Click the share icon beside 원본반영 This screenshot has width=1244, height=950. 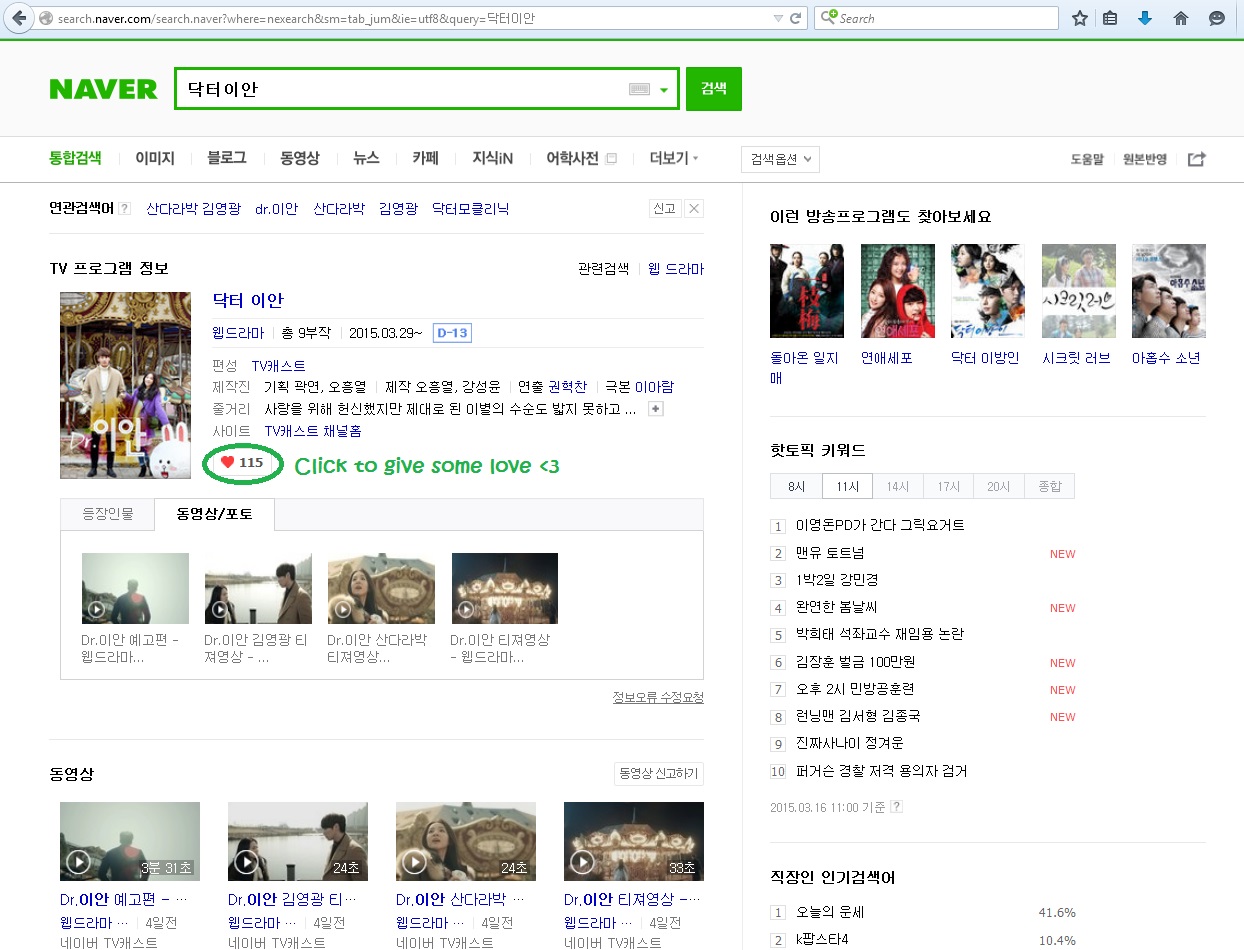click(1196, 159)
